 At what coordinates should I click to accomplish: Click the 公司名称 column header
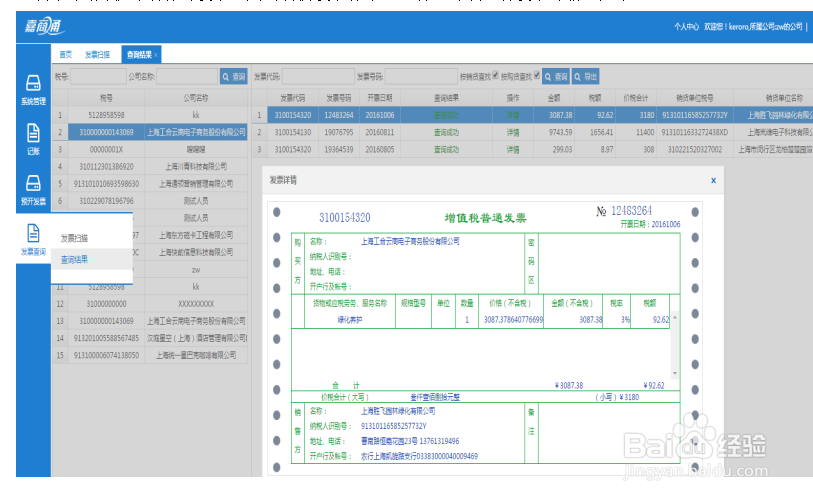tap(196, 98)
